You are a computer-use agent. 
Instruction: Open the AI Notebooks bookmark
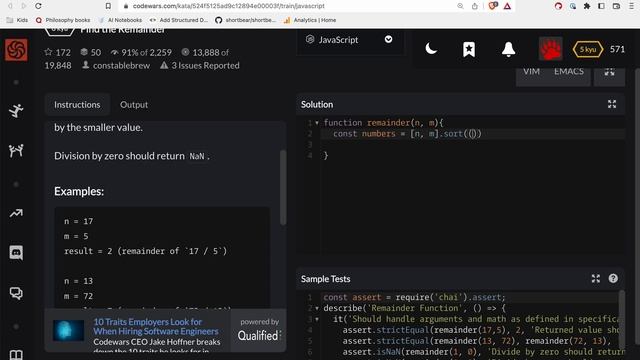tap(120, 20)
